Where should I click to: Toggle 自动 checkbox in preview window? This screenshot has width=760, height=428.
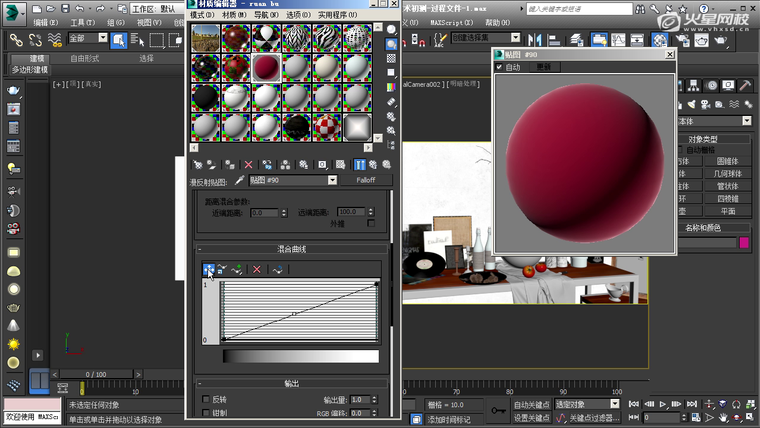point(499,67)
